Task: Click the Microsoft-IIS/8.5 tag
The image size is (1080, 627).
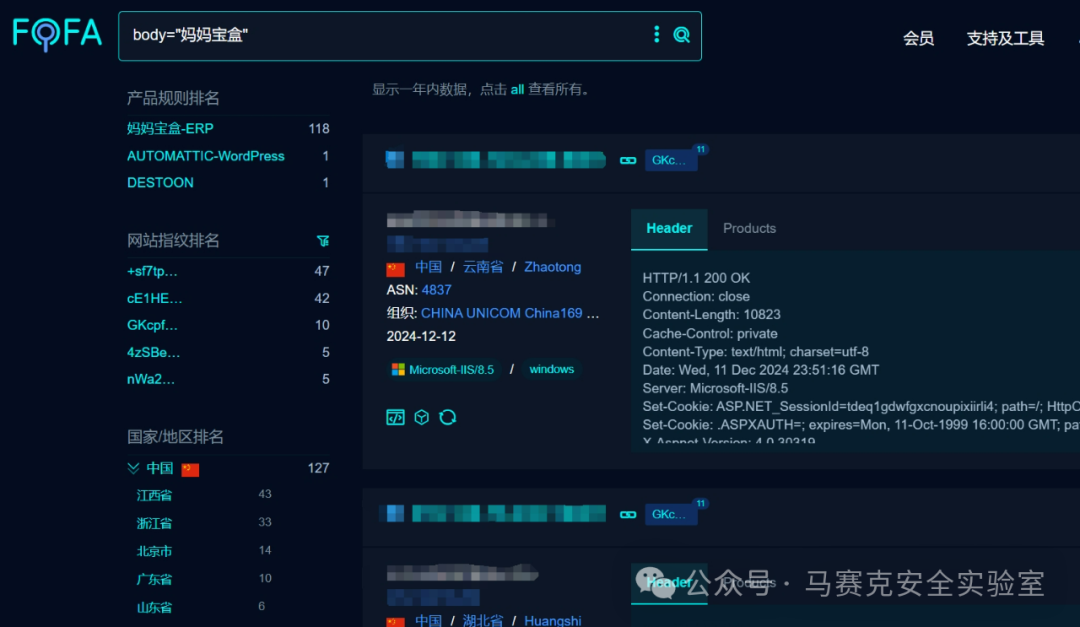Action: pyautogui.click(x=443, y=370)
